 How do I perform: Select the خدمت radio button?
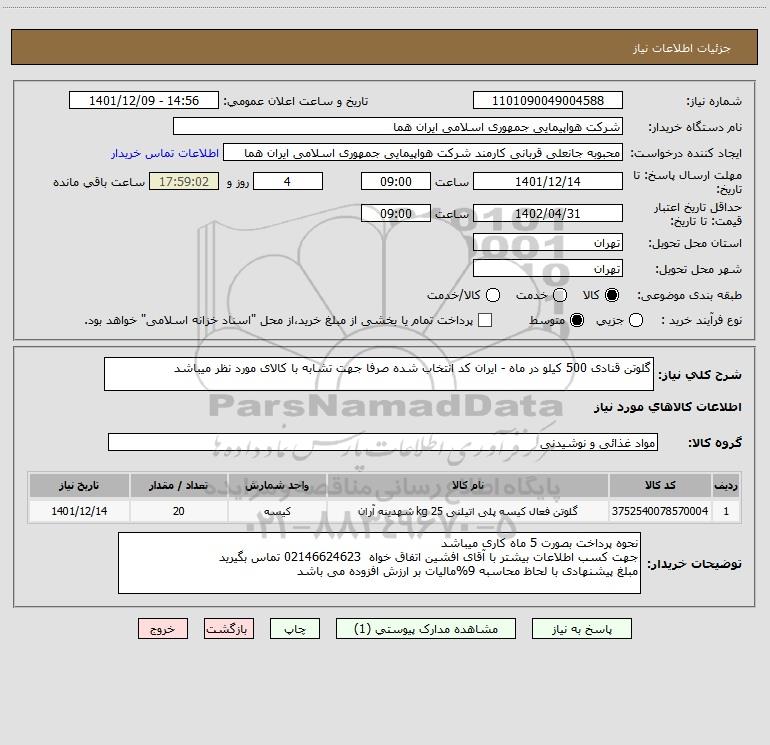coord(560,295)
